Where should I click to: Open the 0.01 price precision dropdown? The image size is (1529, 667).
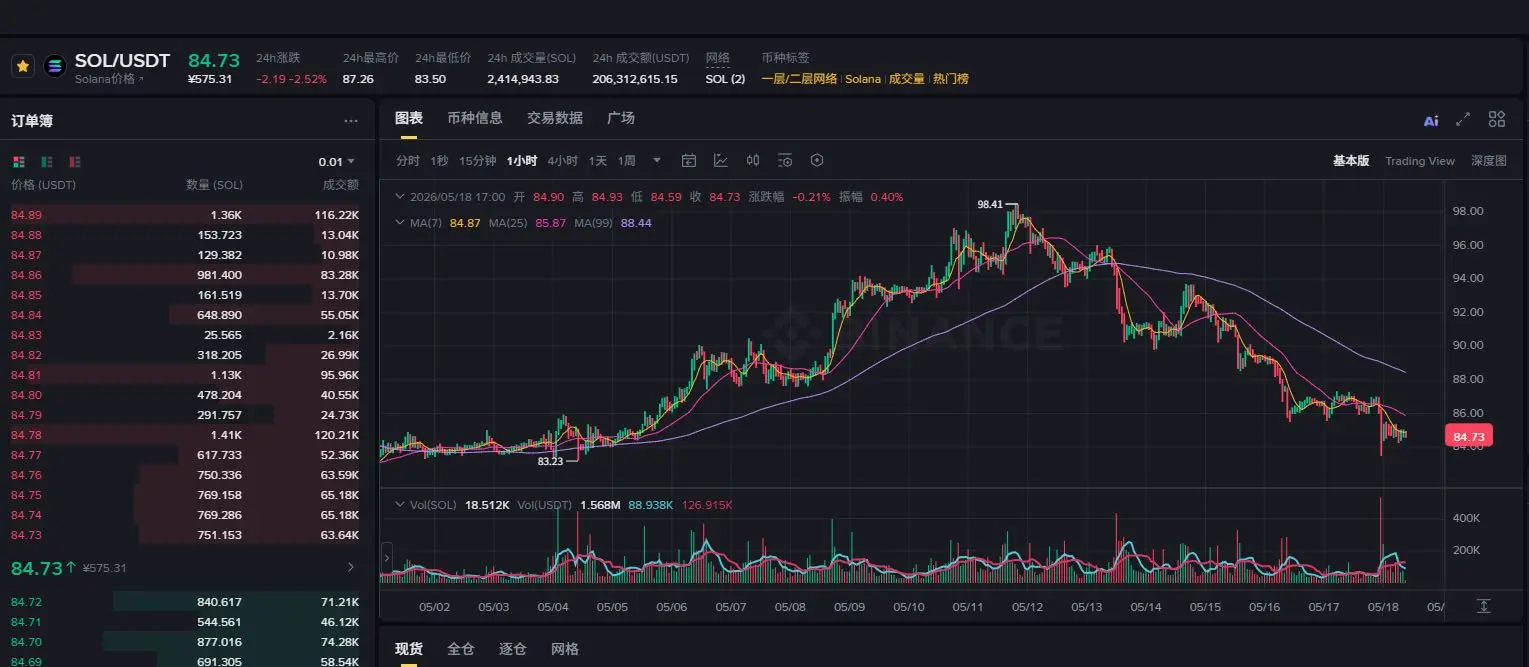337,162
